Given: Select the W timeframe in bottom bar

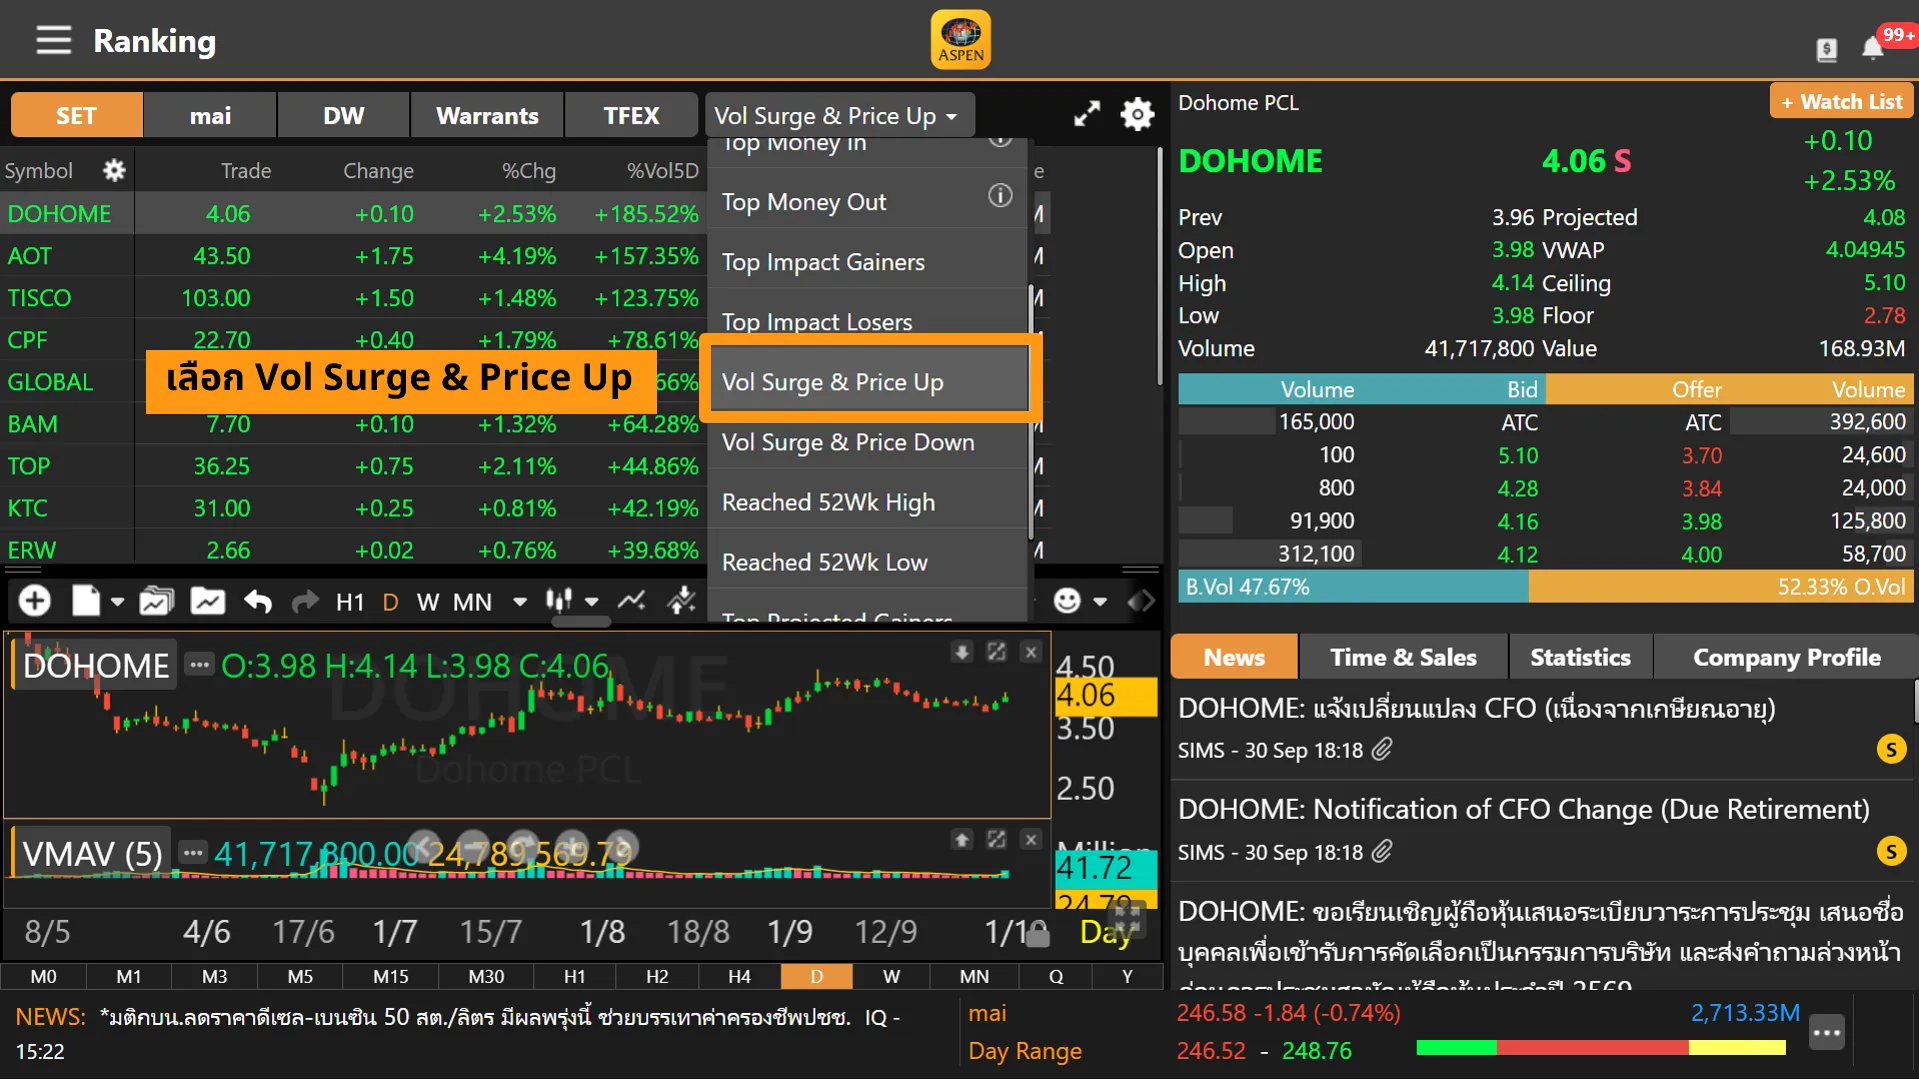Looking at the screenshot, I should click(891, 976).
